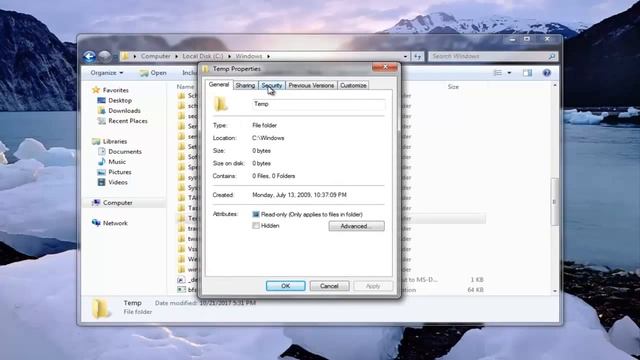Image resolution: width=640 pixels, height=360 pixels.
Task: Open the Security tab in Temp Properties
Action: [272, 85]
